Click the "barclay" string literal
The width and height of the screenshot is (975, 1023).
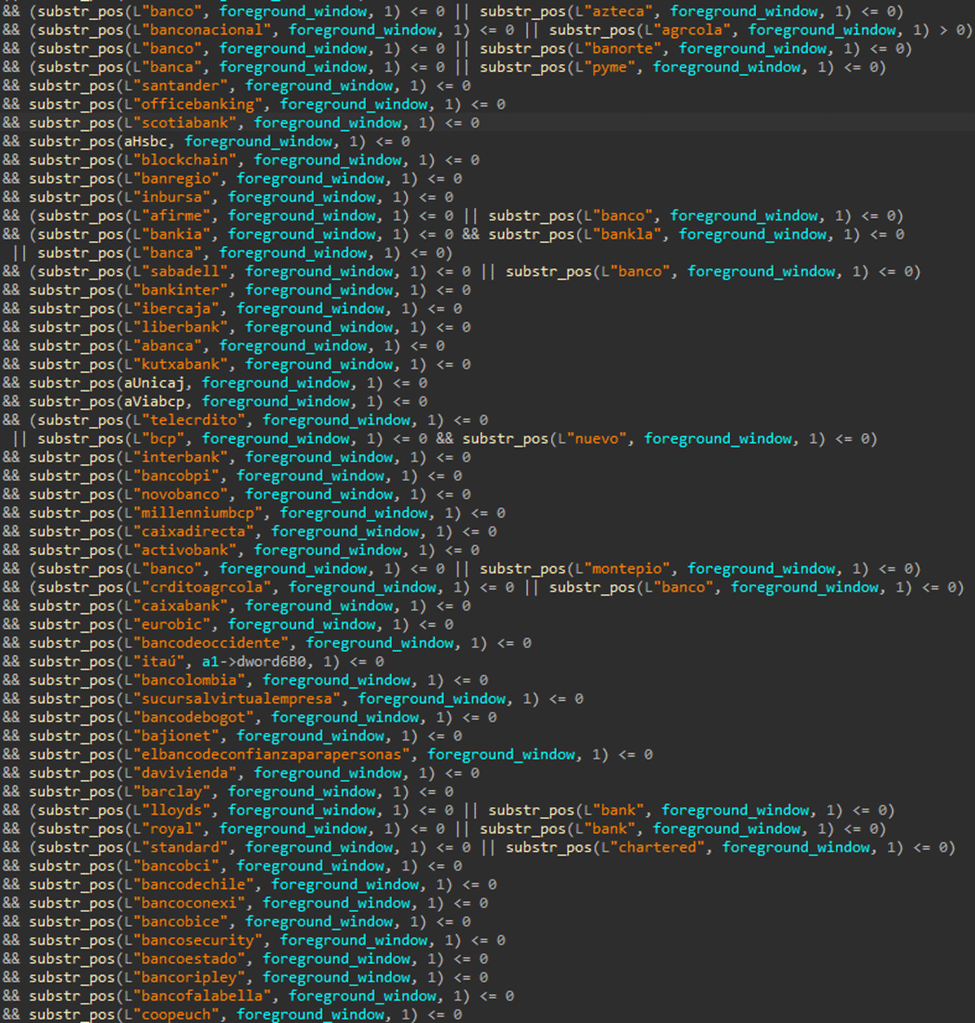[172, 793]
